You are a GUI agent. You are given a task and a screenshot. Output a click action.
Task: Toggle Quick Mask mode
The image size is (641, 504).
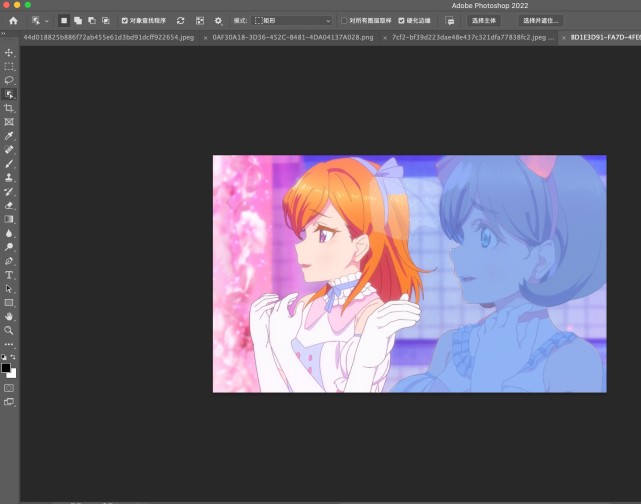pyautogui.click(x=9, y=388)
